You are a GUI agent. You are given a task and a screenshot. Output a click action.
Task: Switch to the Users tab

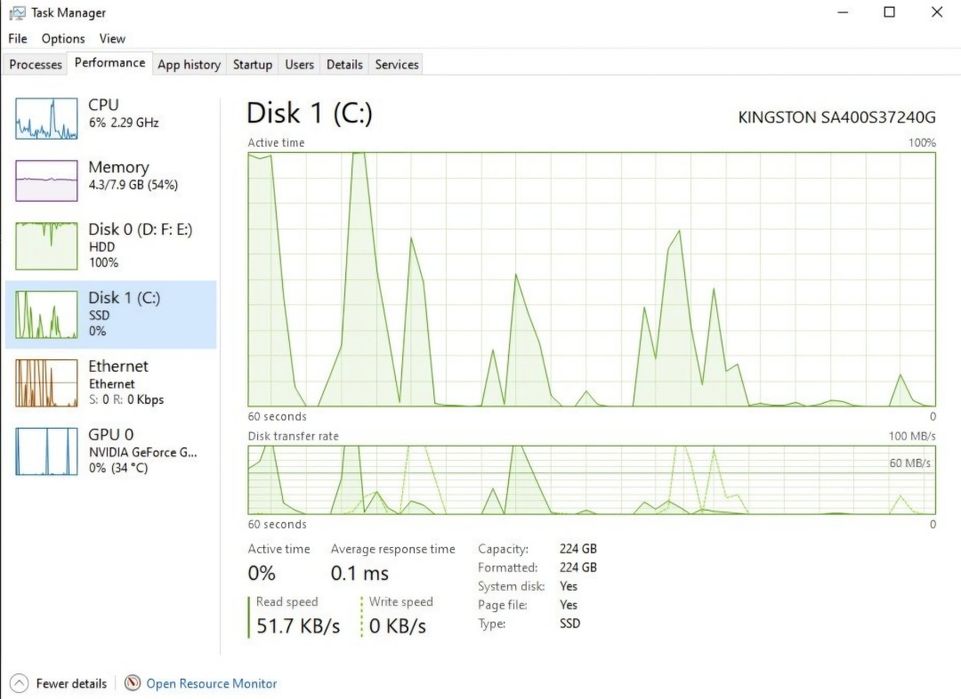pyautogui.click(x=299, y=64)
